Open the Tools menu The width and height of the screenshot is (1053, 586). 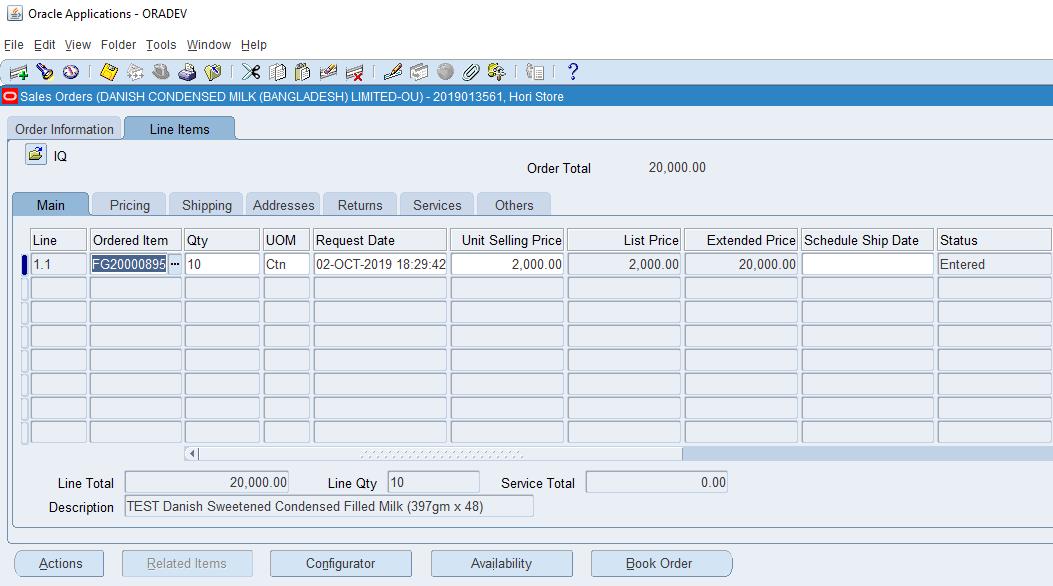coord(161,45)
